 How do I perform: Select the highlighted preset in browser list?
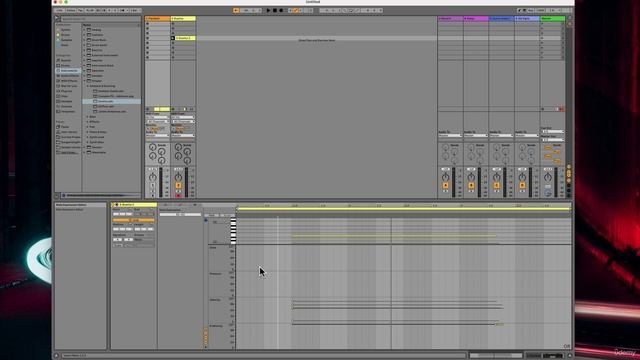point(112,101)
